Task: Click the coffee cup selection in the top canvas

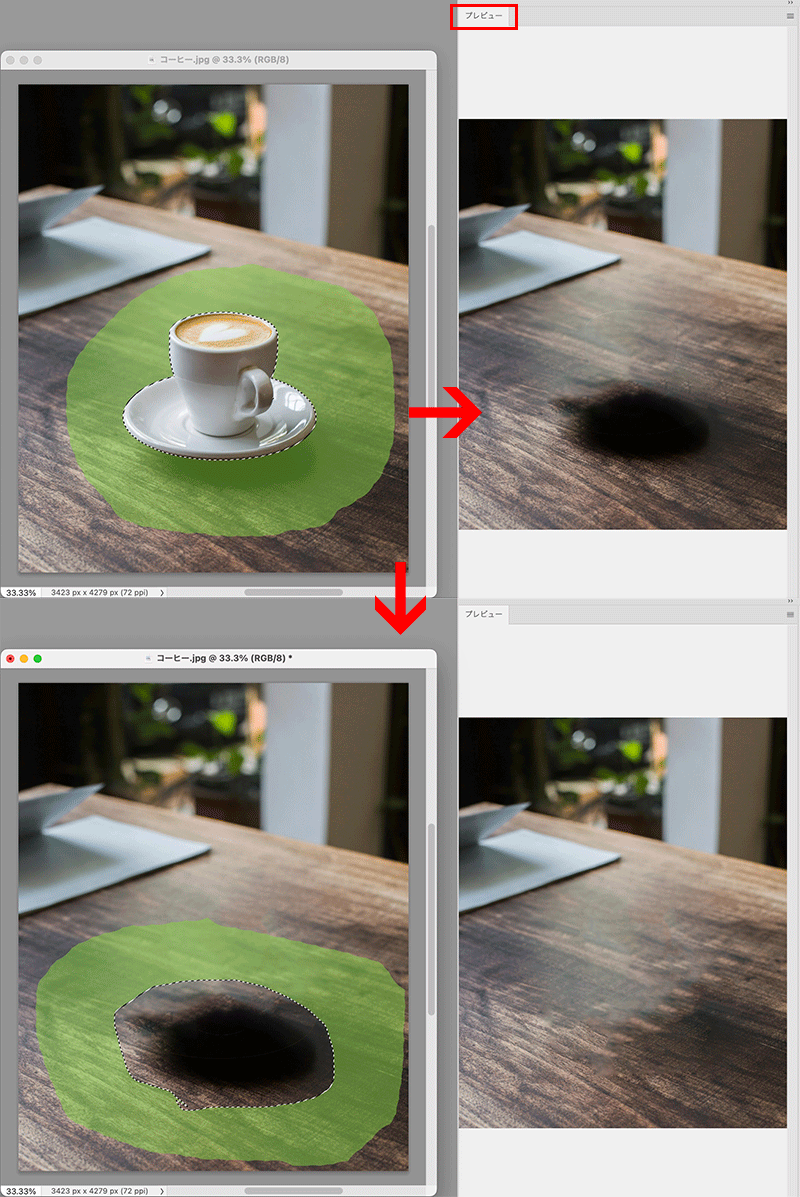Action: pos(220,380)
